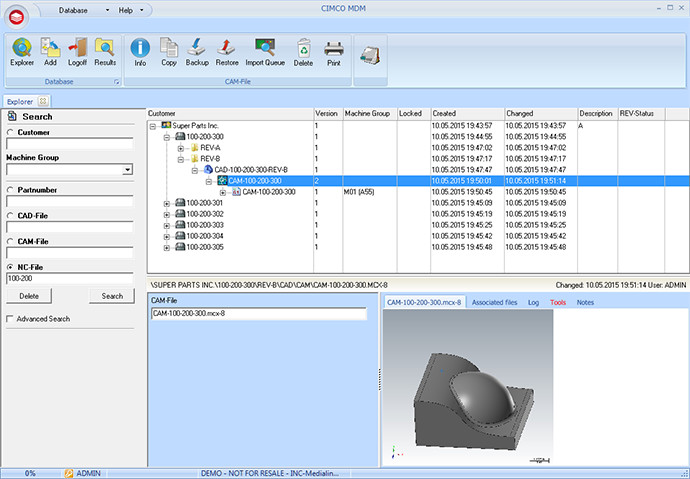Sort by the Changed column header
This screenshot has width=690, height=479.
pos(541,113)
